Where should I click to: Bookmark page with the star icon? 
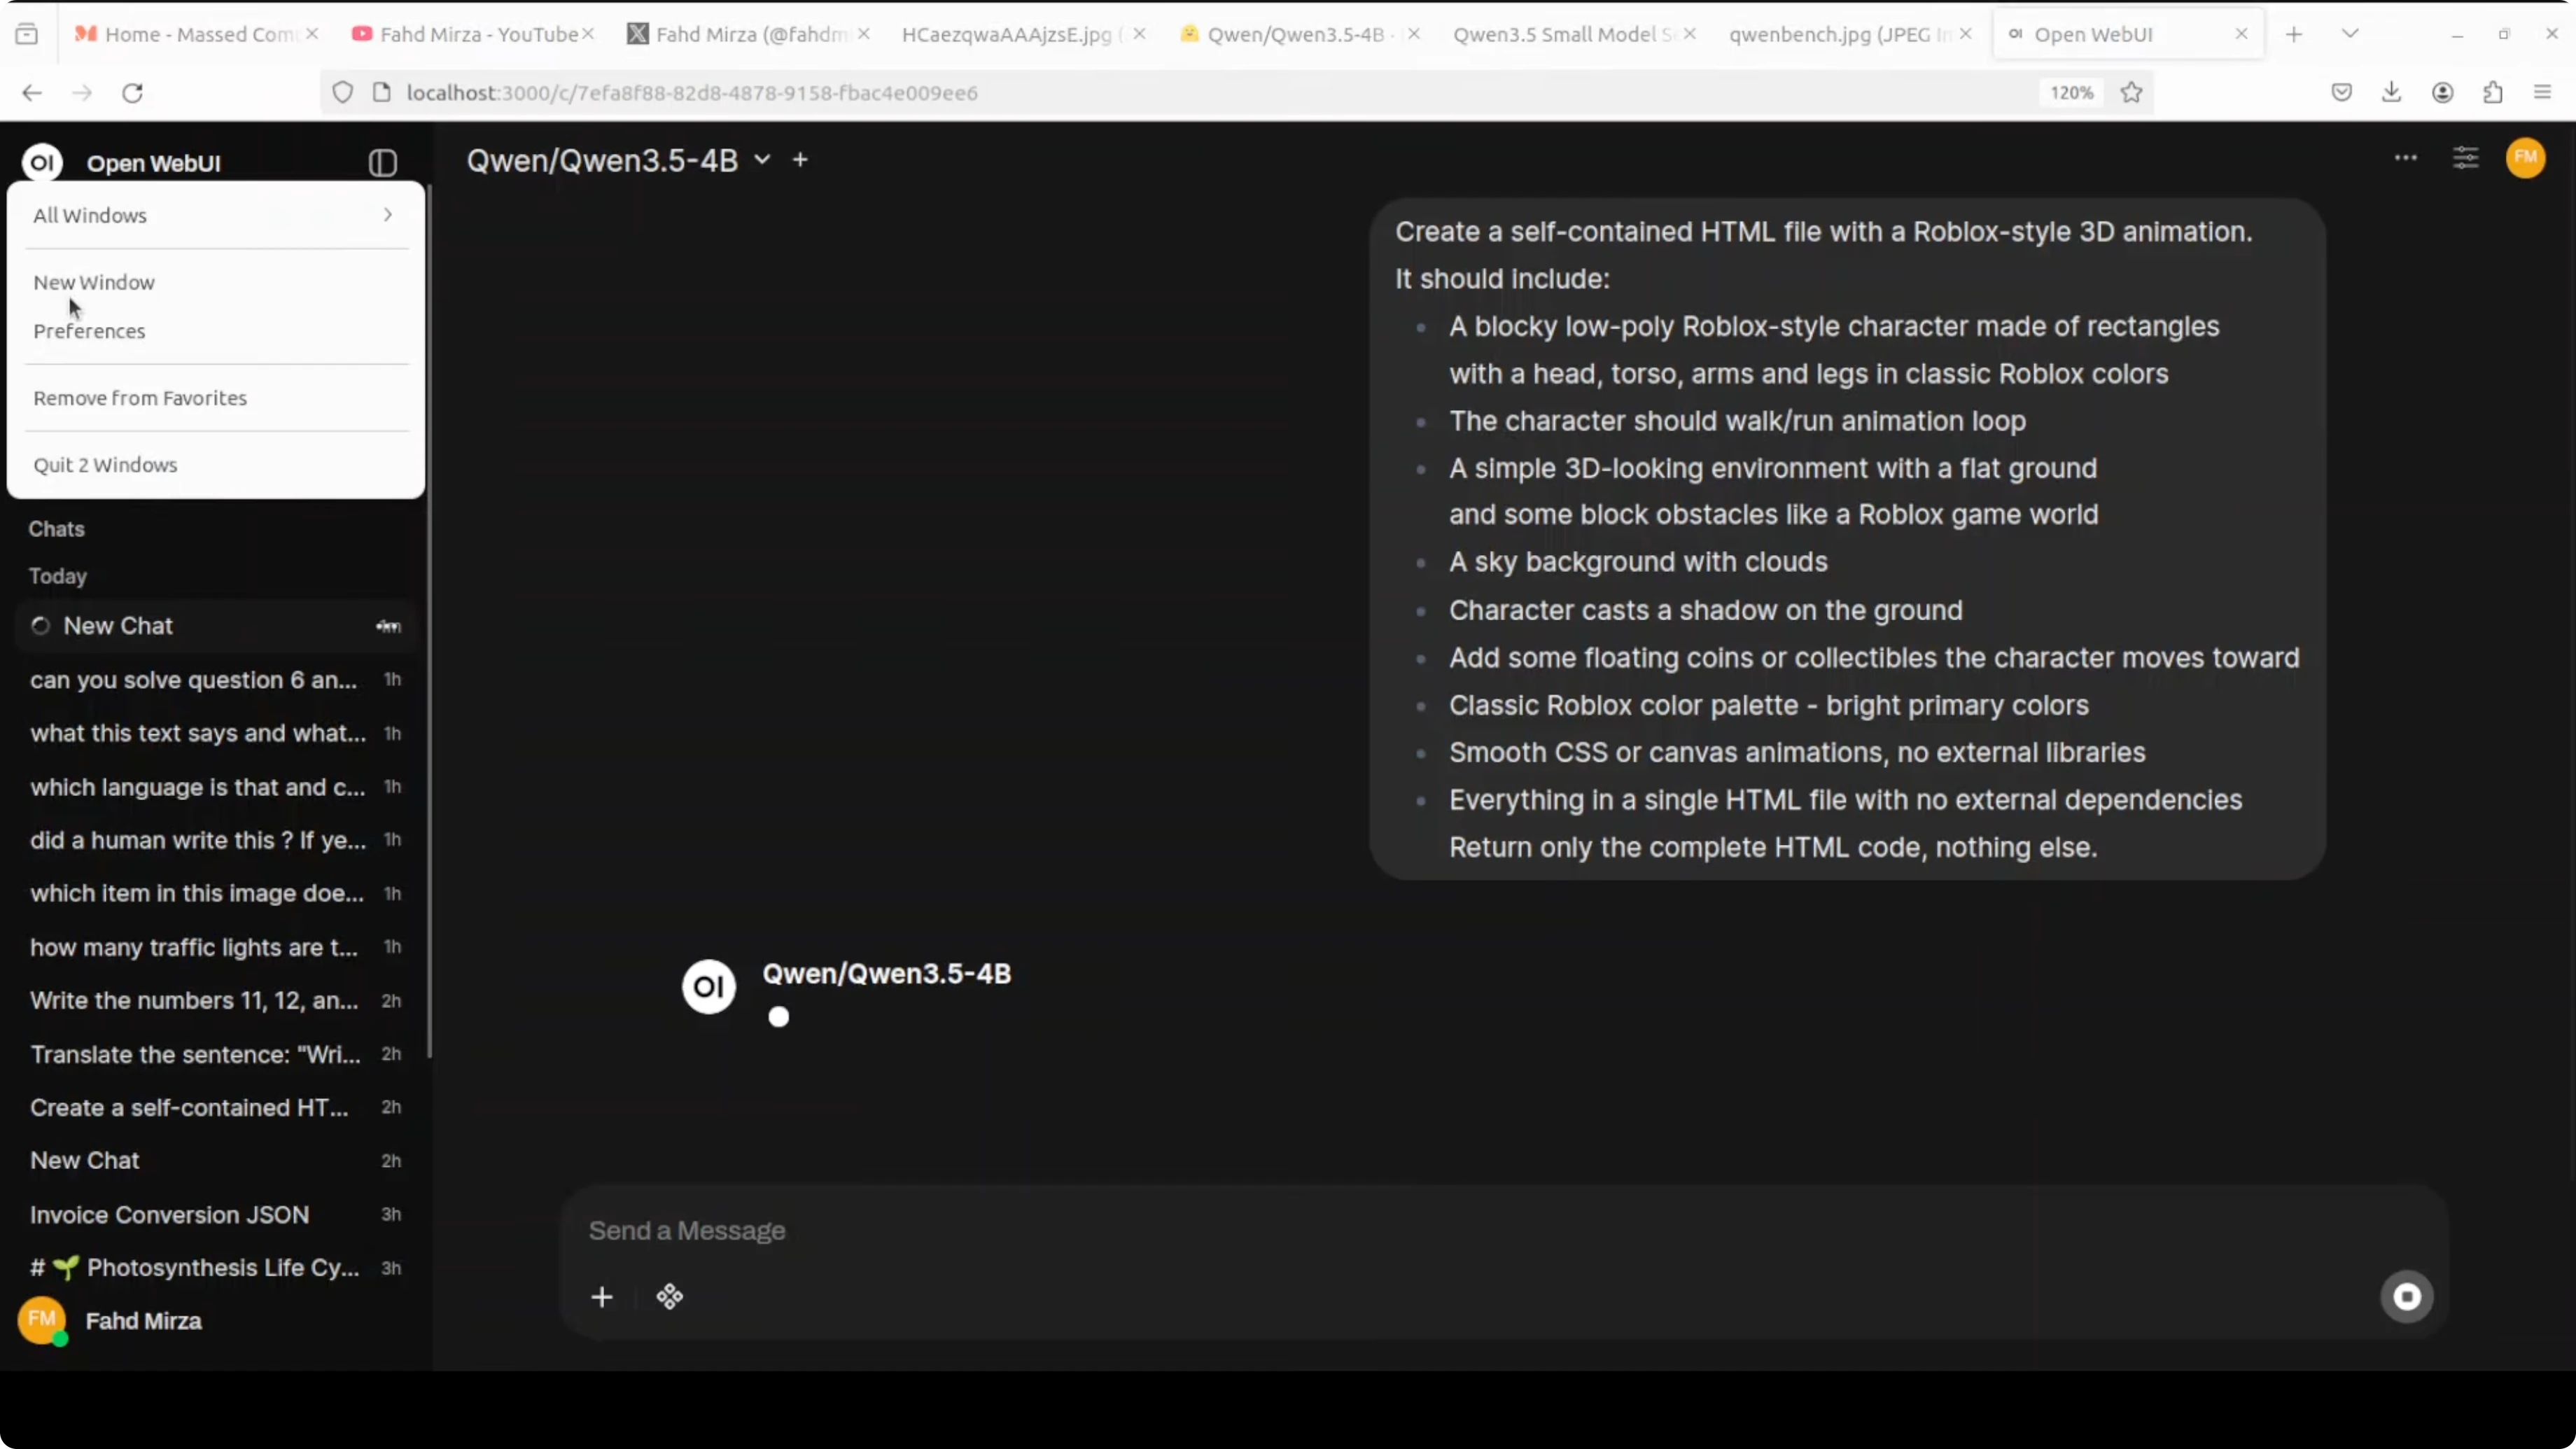tap(2131, 93)
